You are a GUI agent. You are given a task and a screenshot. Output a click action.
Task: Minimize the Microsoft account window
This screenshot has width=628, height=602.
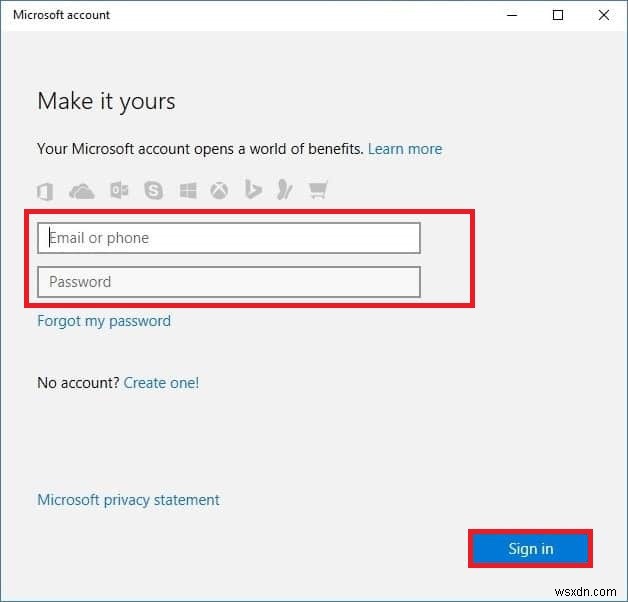click(512, 15)
